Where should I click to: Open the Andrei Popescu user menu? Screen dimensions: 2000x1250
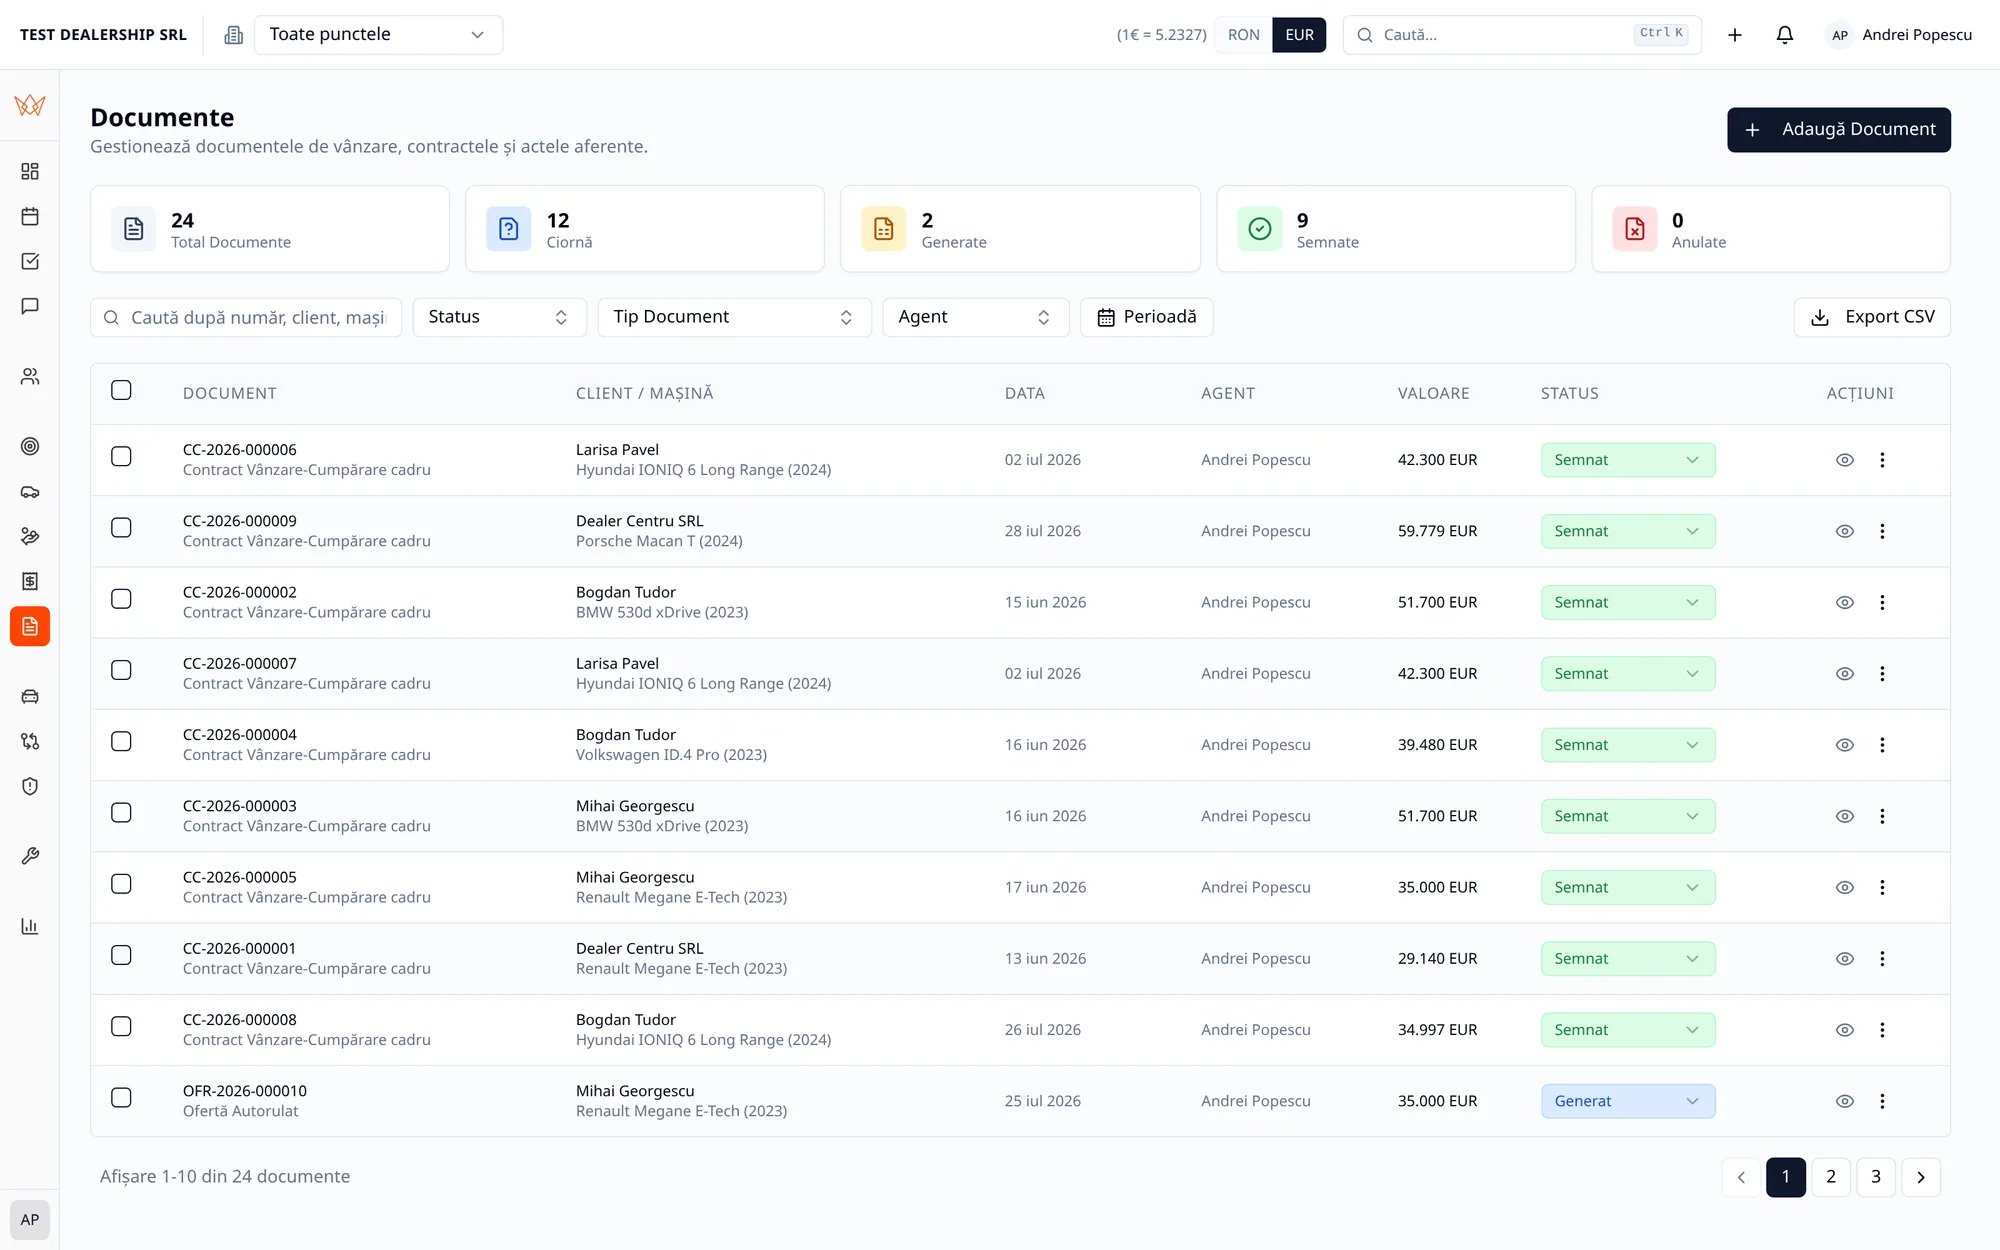pos(1900,35)
